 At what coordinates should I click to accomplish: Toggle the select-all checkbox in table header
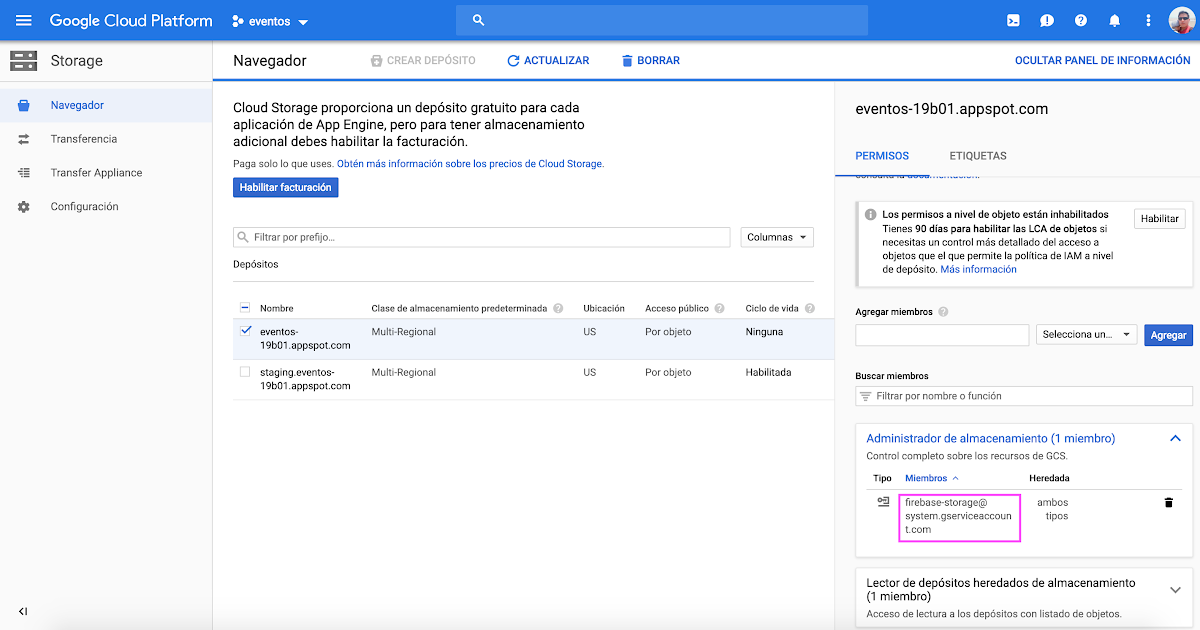[x=245, y=308]
